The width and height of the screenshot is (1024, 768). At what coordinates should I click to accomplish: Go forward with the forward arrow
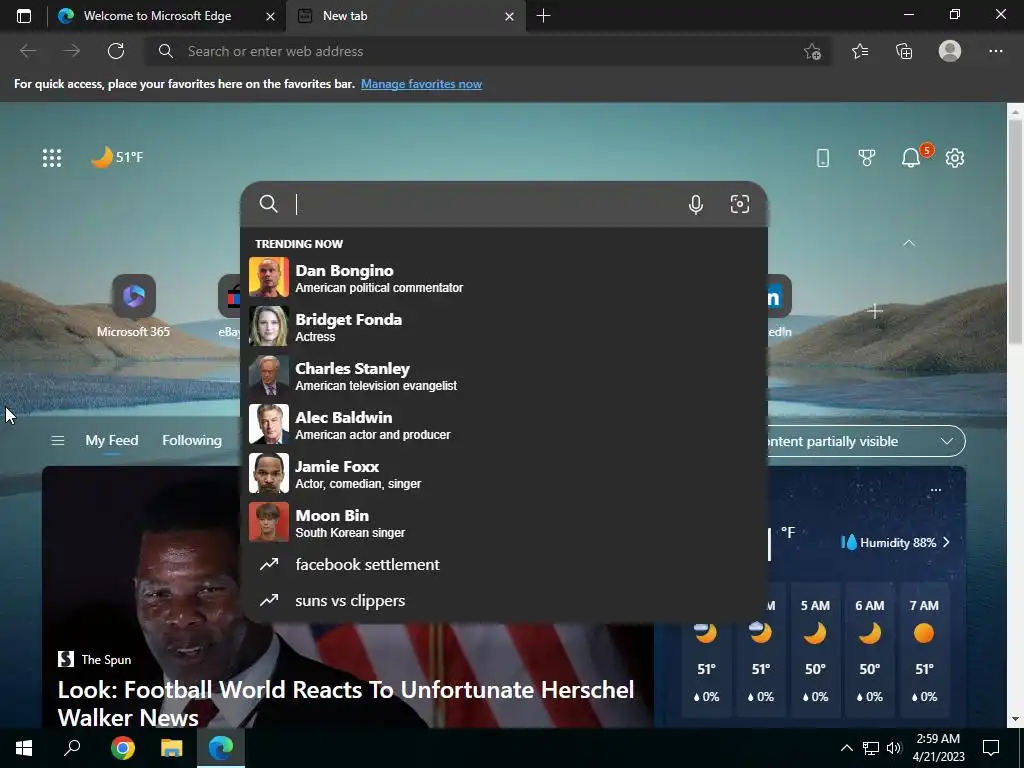72,51
